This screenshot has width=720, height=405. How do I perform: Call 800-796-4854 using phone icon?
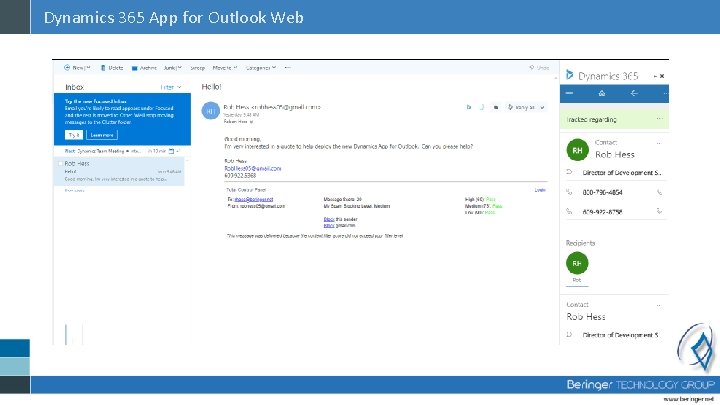(659, 192)
